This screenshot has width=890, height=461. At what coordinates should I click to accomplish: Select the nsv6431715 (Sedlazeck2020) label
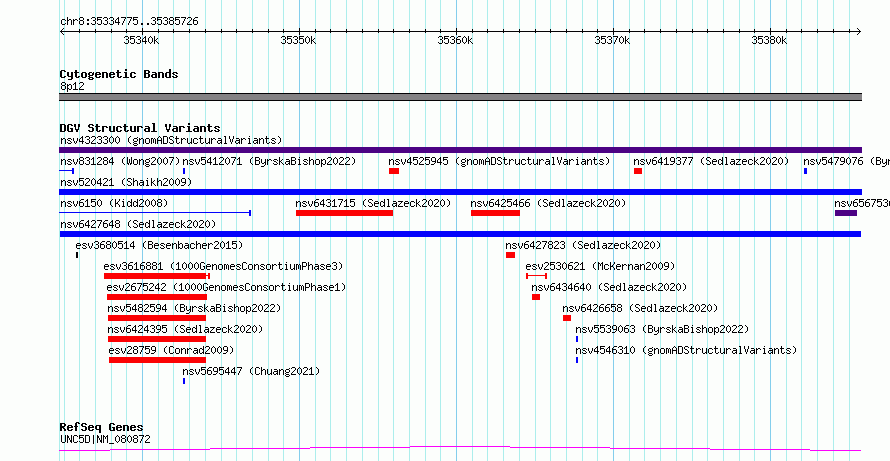(373, 203)
